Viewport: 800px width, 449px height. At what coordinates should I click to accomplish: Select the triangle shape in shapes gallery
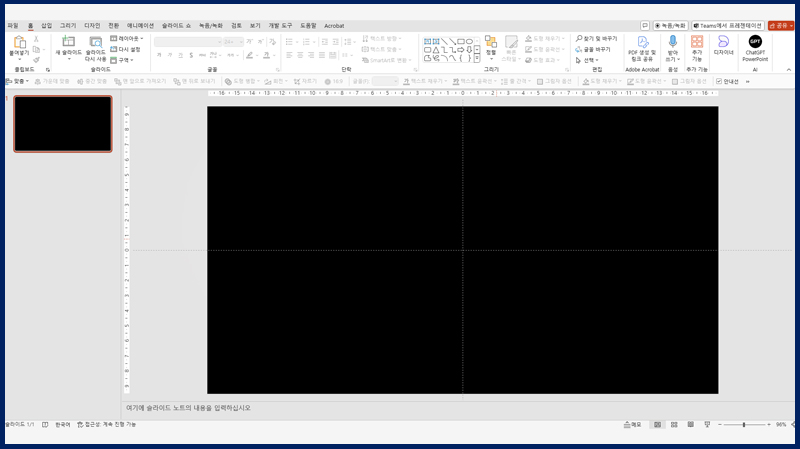436,50
